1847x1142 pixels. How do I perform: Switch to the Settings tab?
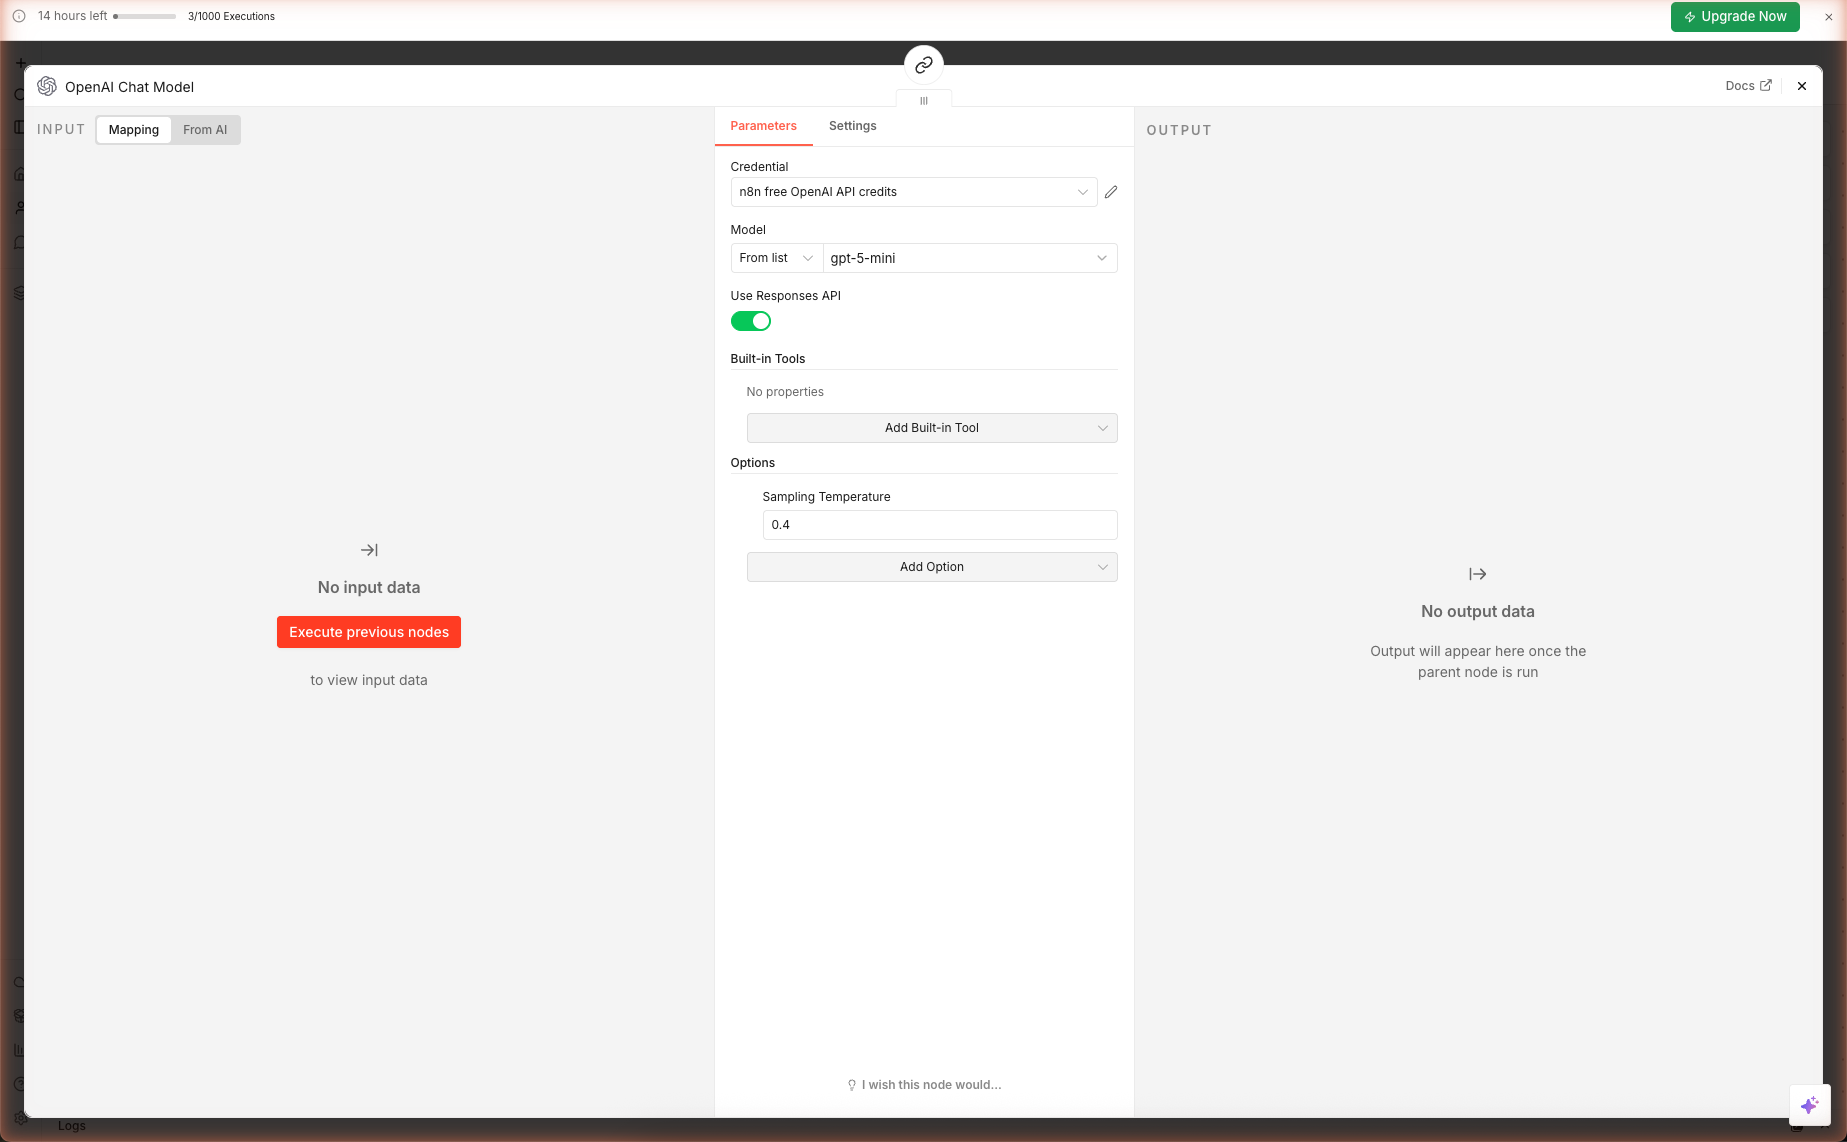pyautogui.click(x=852, y=126)
